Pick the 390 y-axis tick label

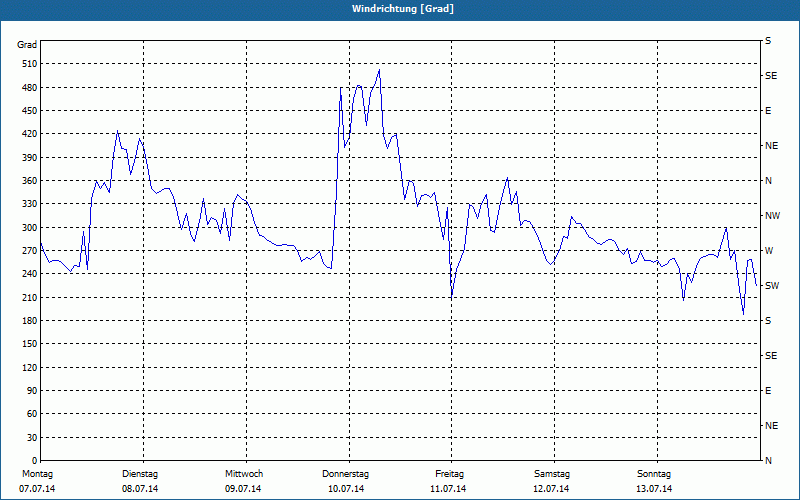30,157
